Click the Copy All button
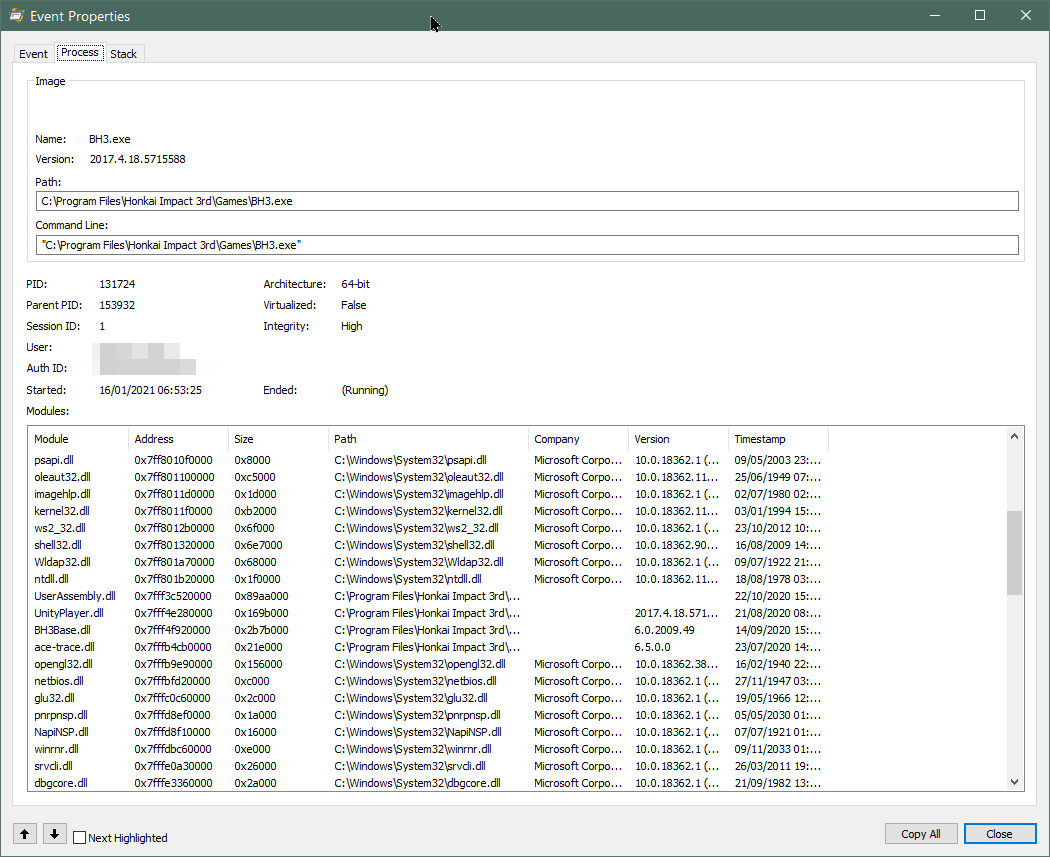This screenshot has height=857, width=1050. click(x=921, y=834)
